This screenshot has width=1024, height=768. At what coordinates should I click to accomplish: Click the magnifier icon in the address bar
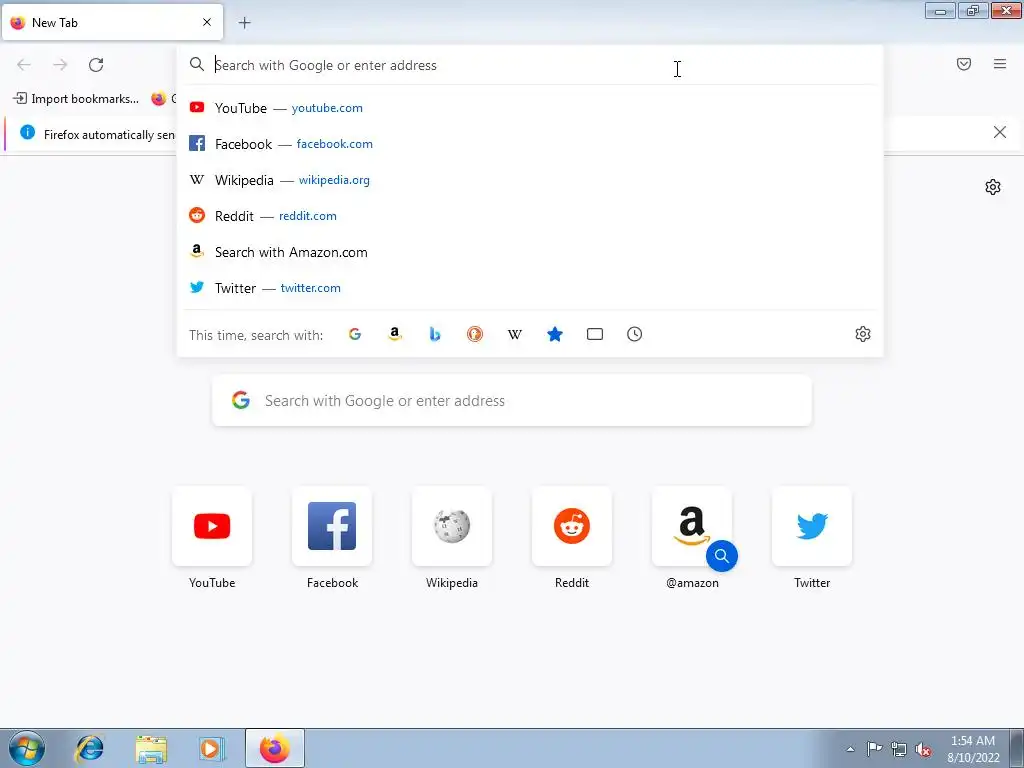click(x=197, y=64)
